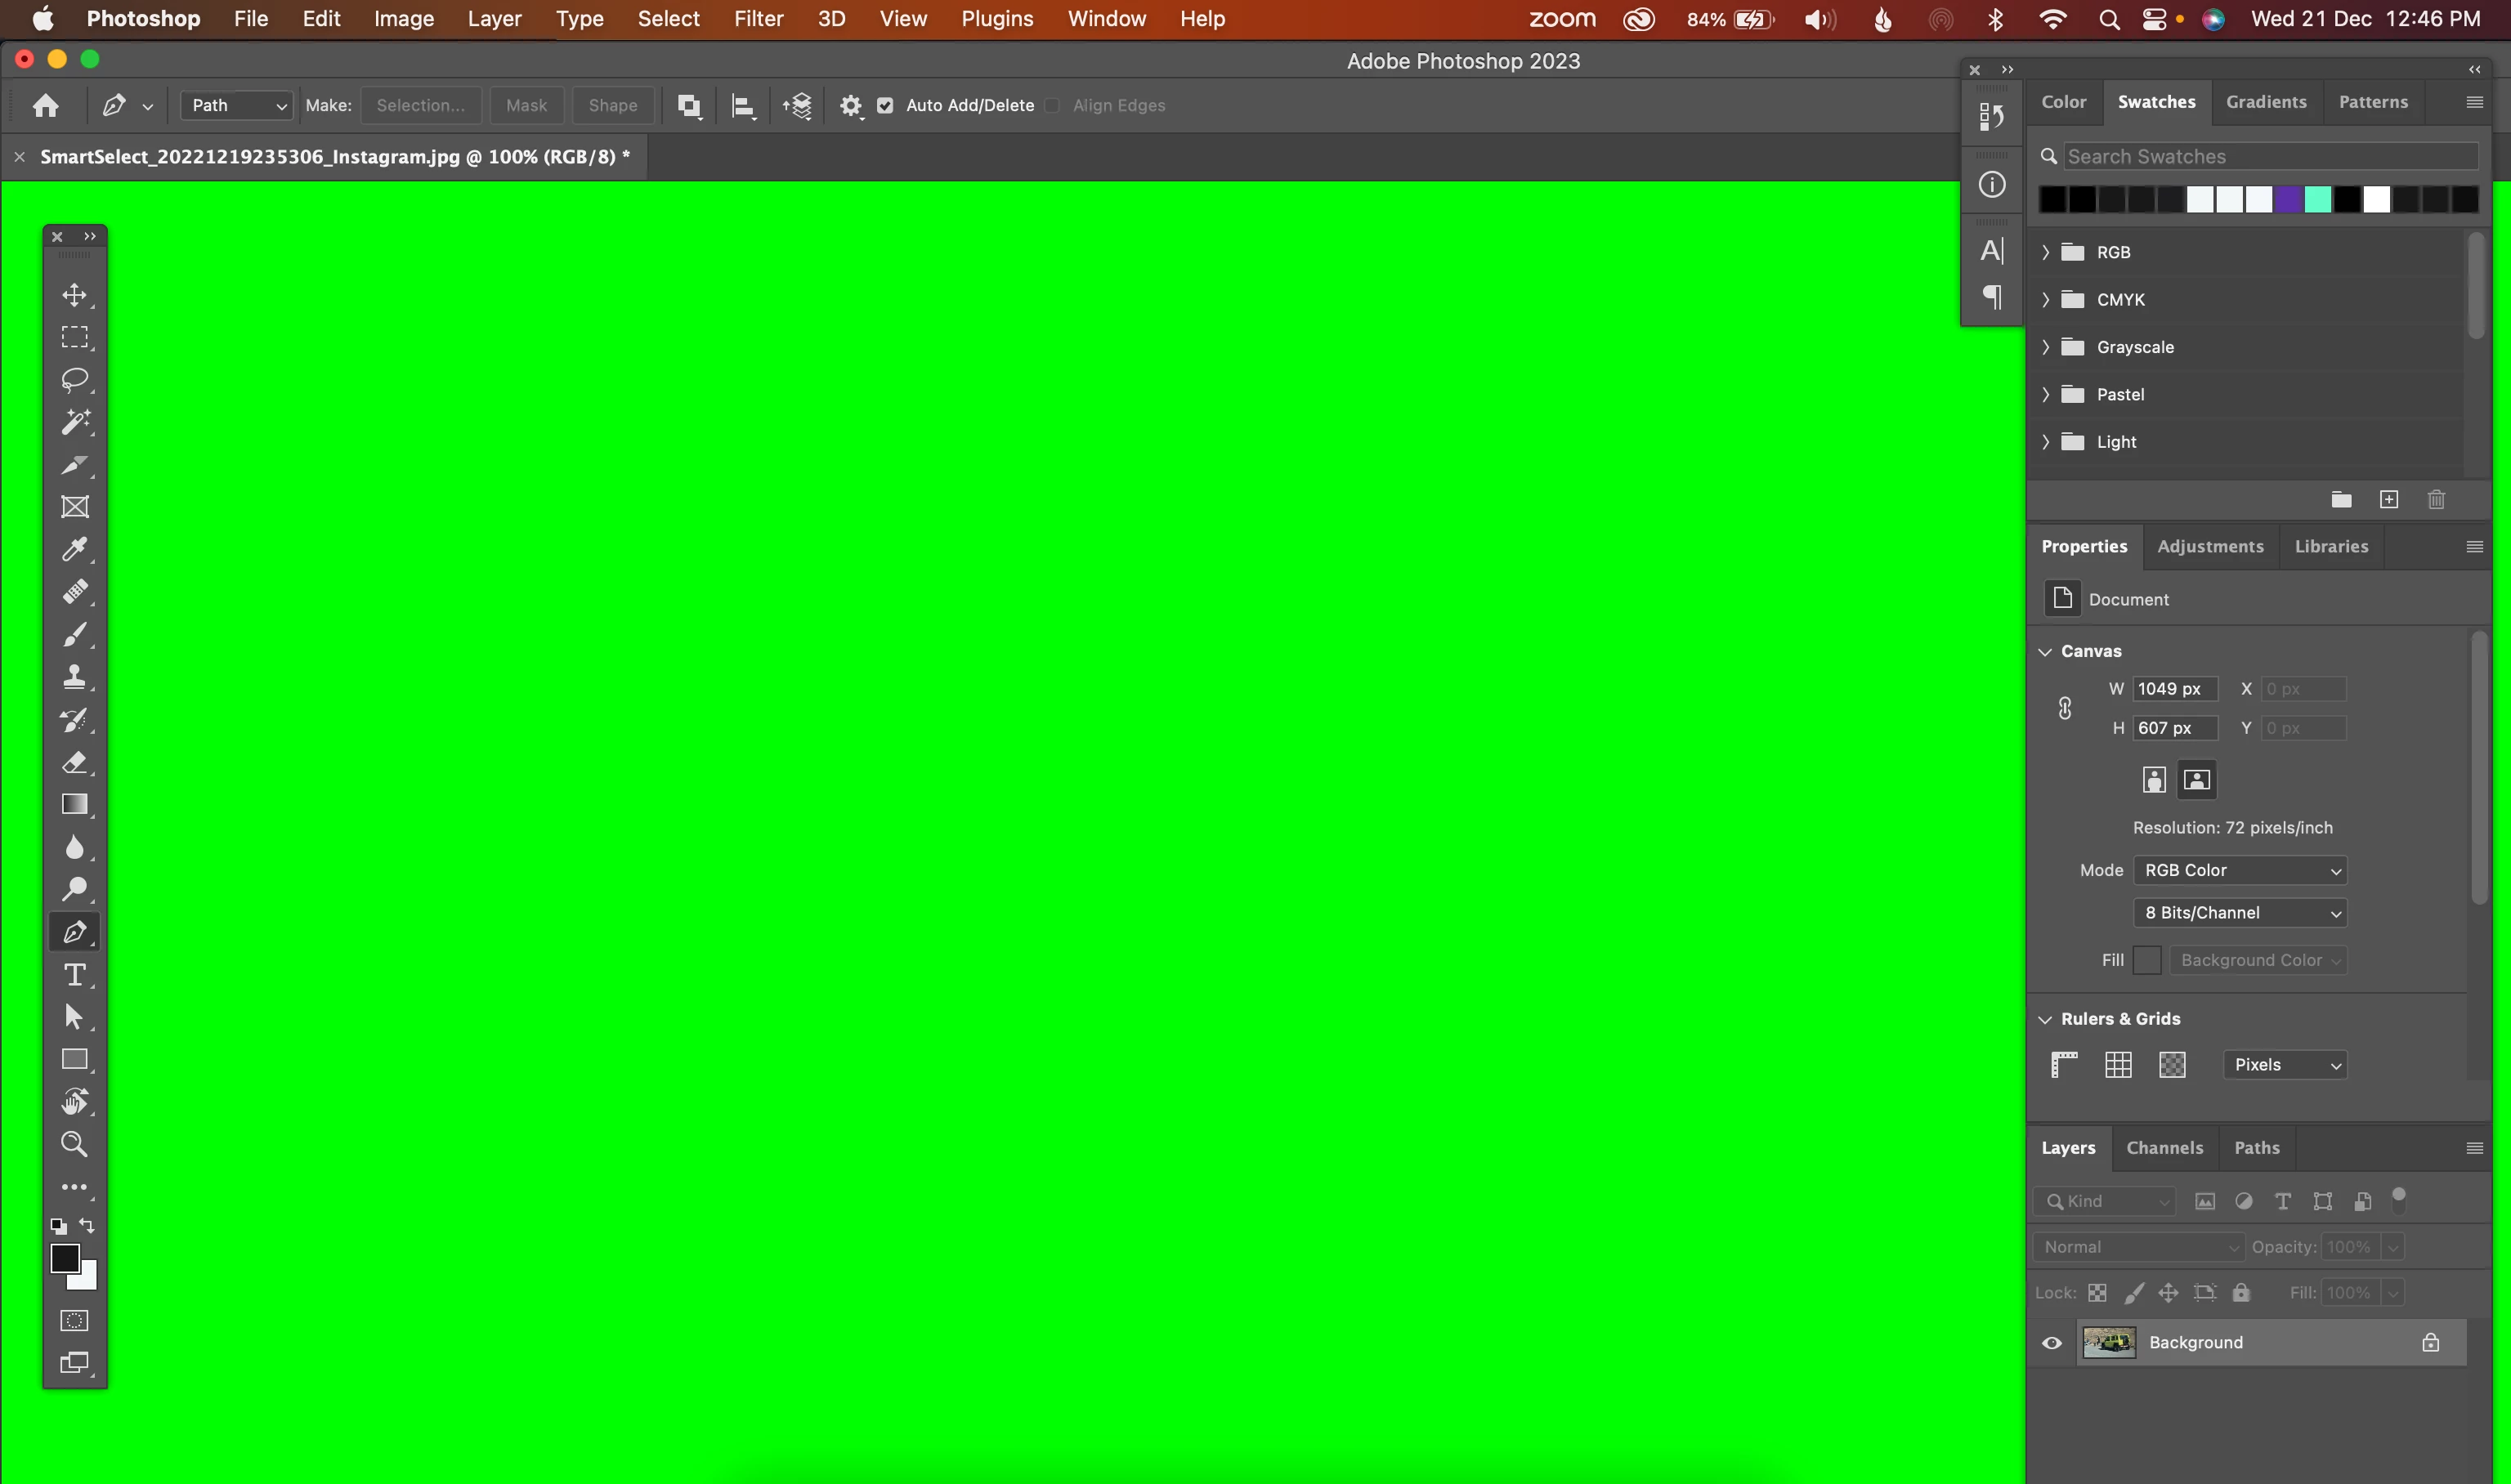
Task: Open the Path mode dropdown
Action: 237,106
